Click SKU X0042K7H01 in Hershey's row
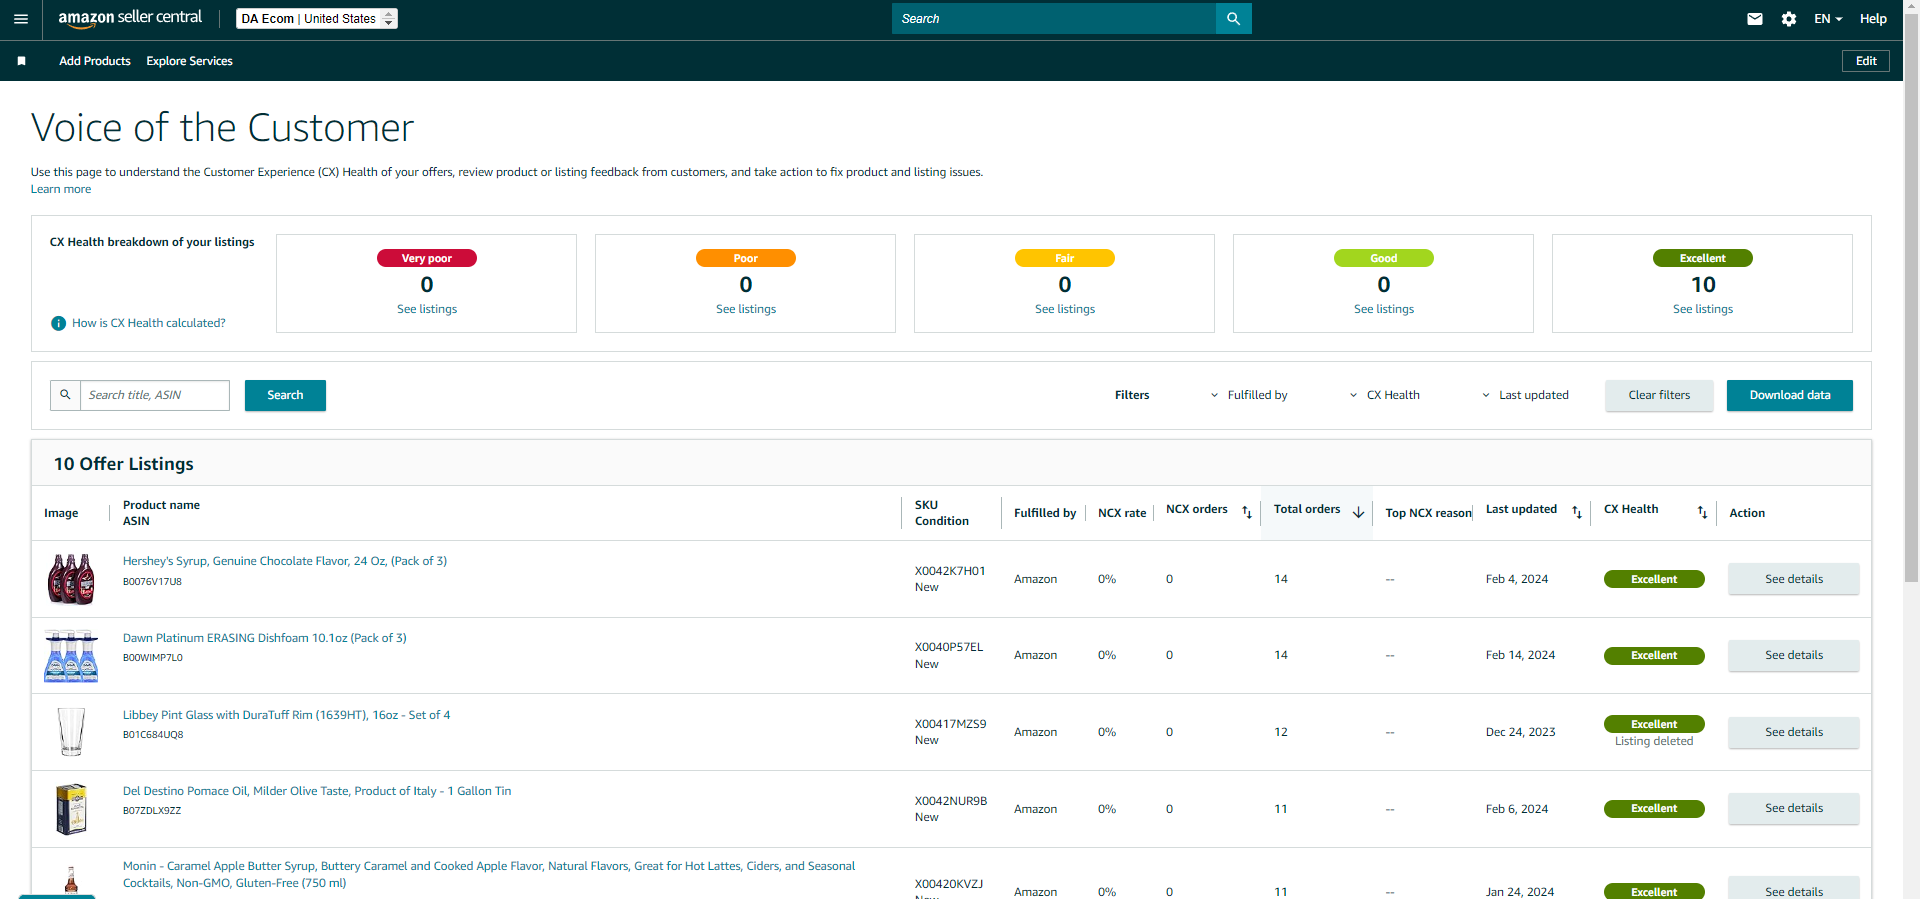 point(950,571)
